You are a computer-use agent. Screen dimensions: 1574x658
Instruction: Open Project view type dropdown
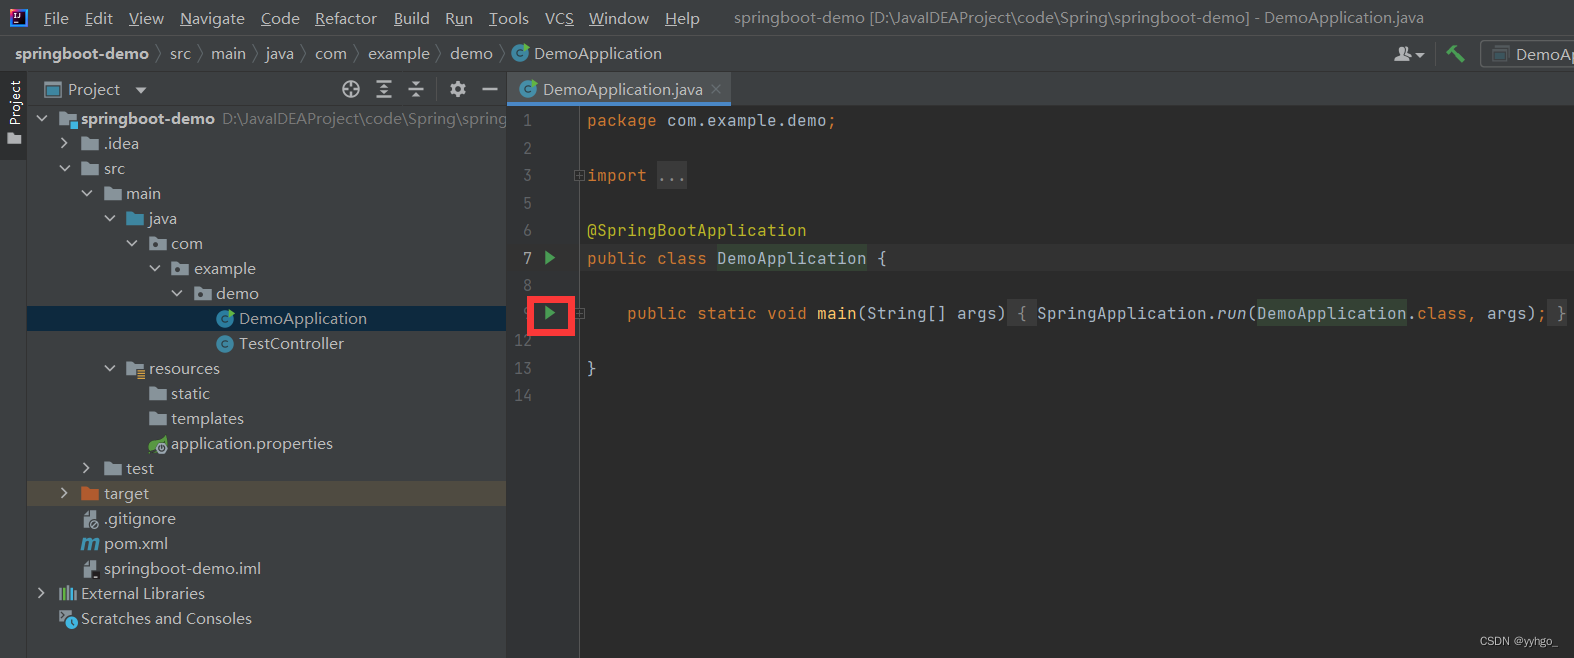[x=141, y=90]
